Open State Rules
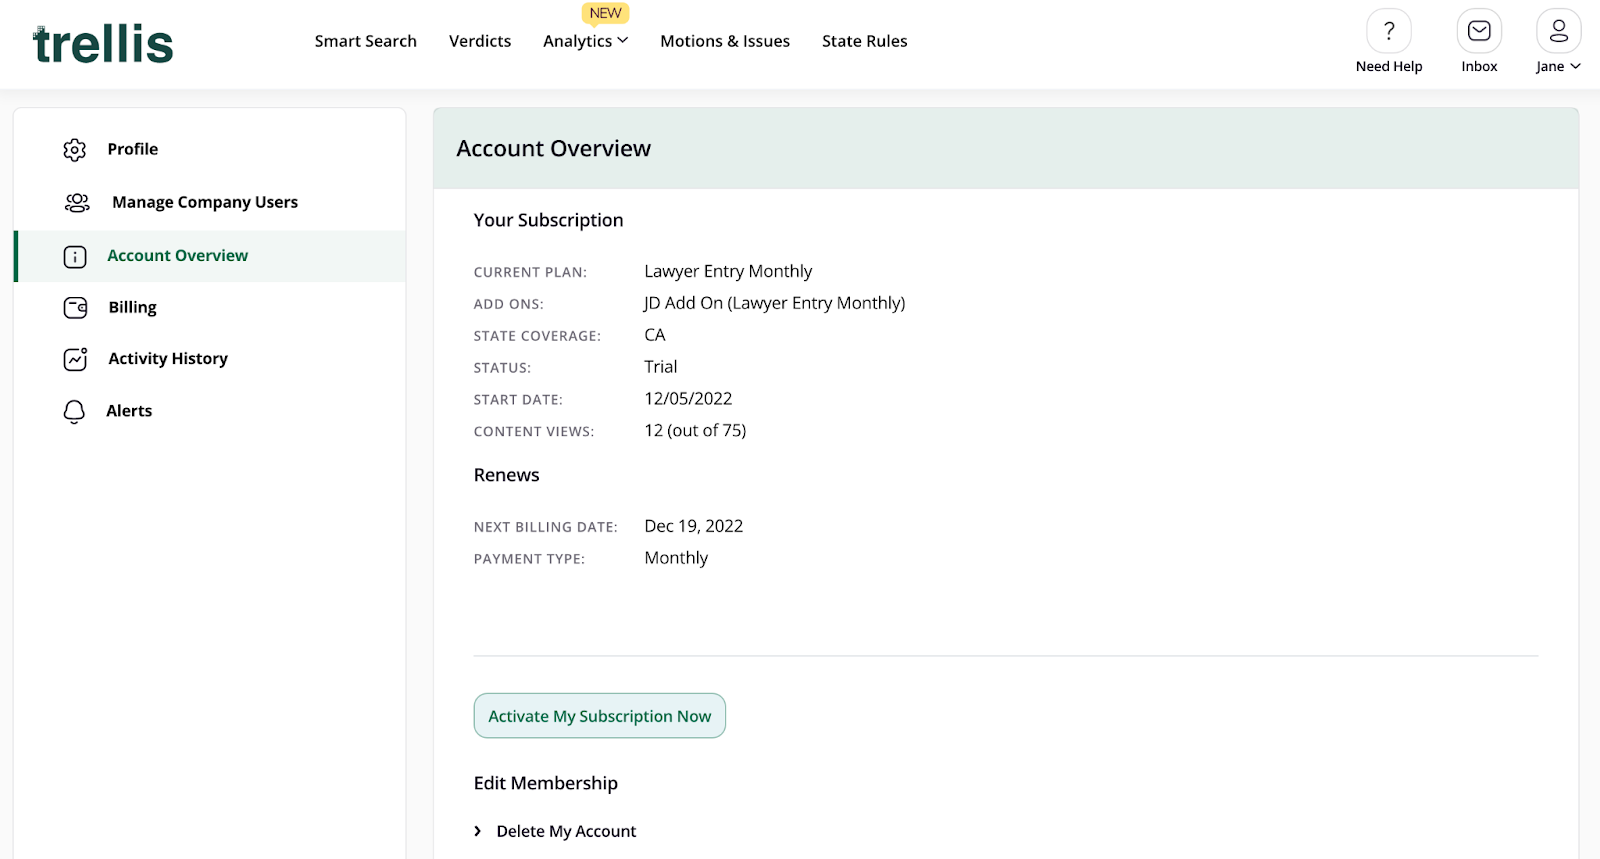Image resolution: width=1600 pixels, height=859 pixels. coord(865,41)
